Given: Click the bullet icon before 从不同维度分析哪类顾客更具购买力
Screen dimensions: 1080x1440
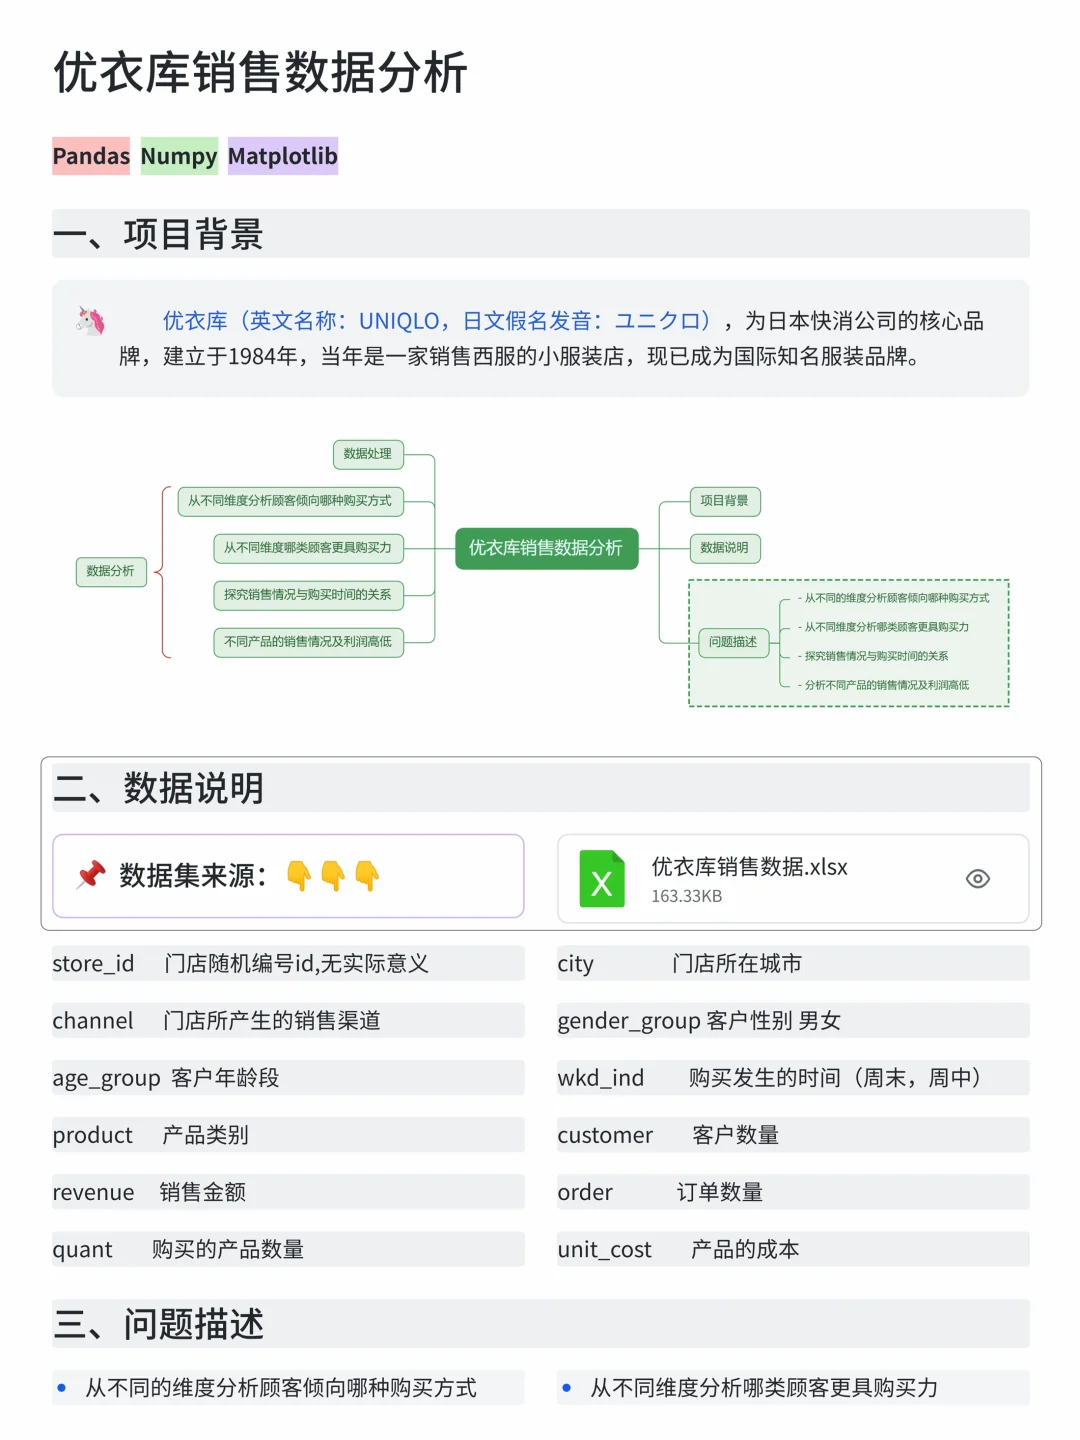Looking at the screenshot, I should point(568,1388).
